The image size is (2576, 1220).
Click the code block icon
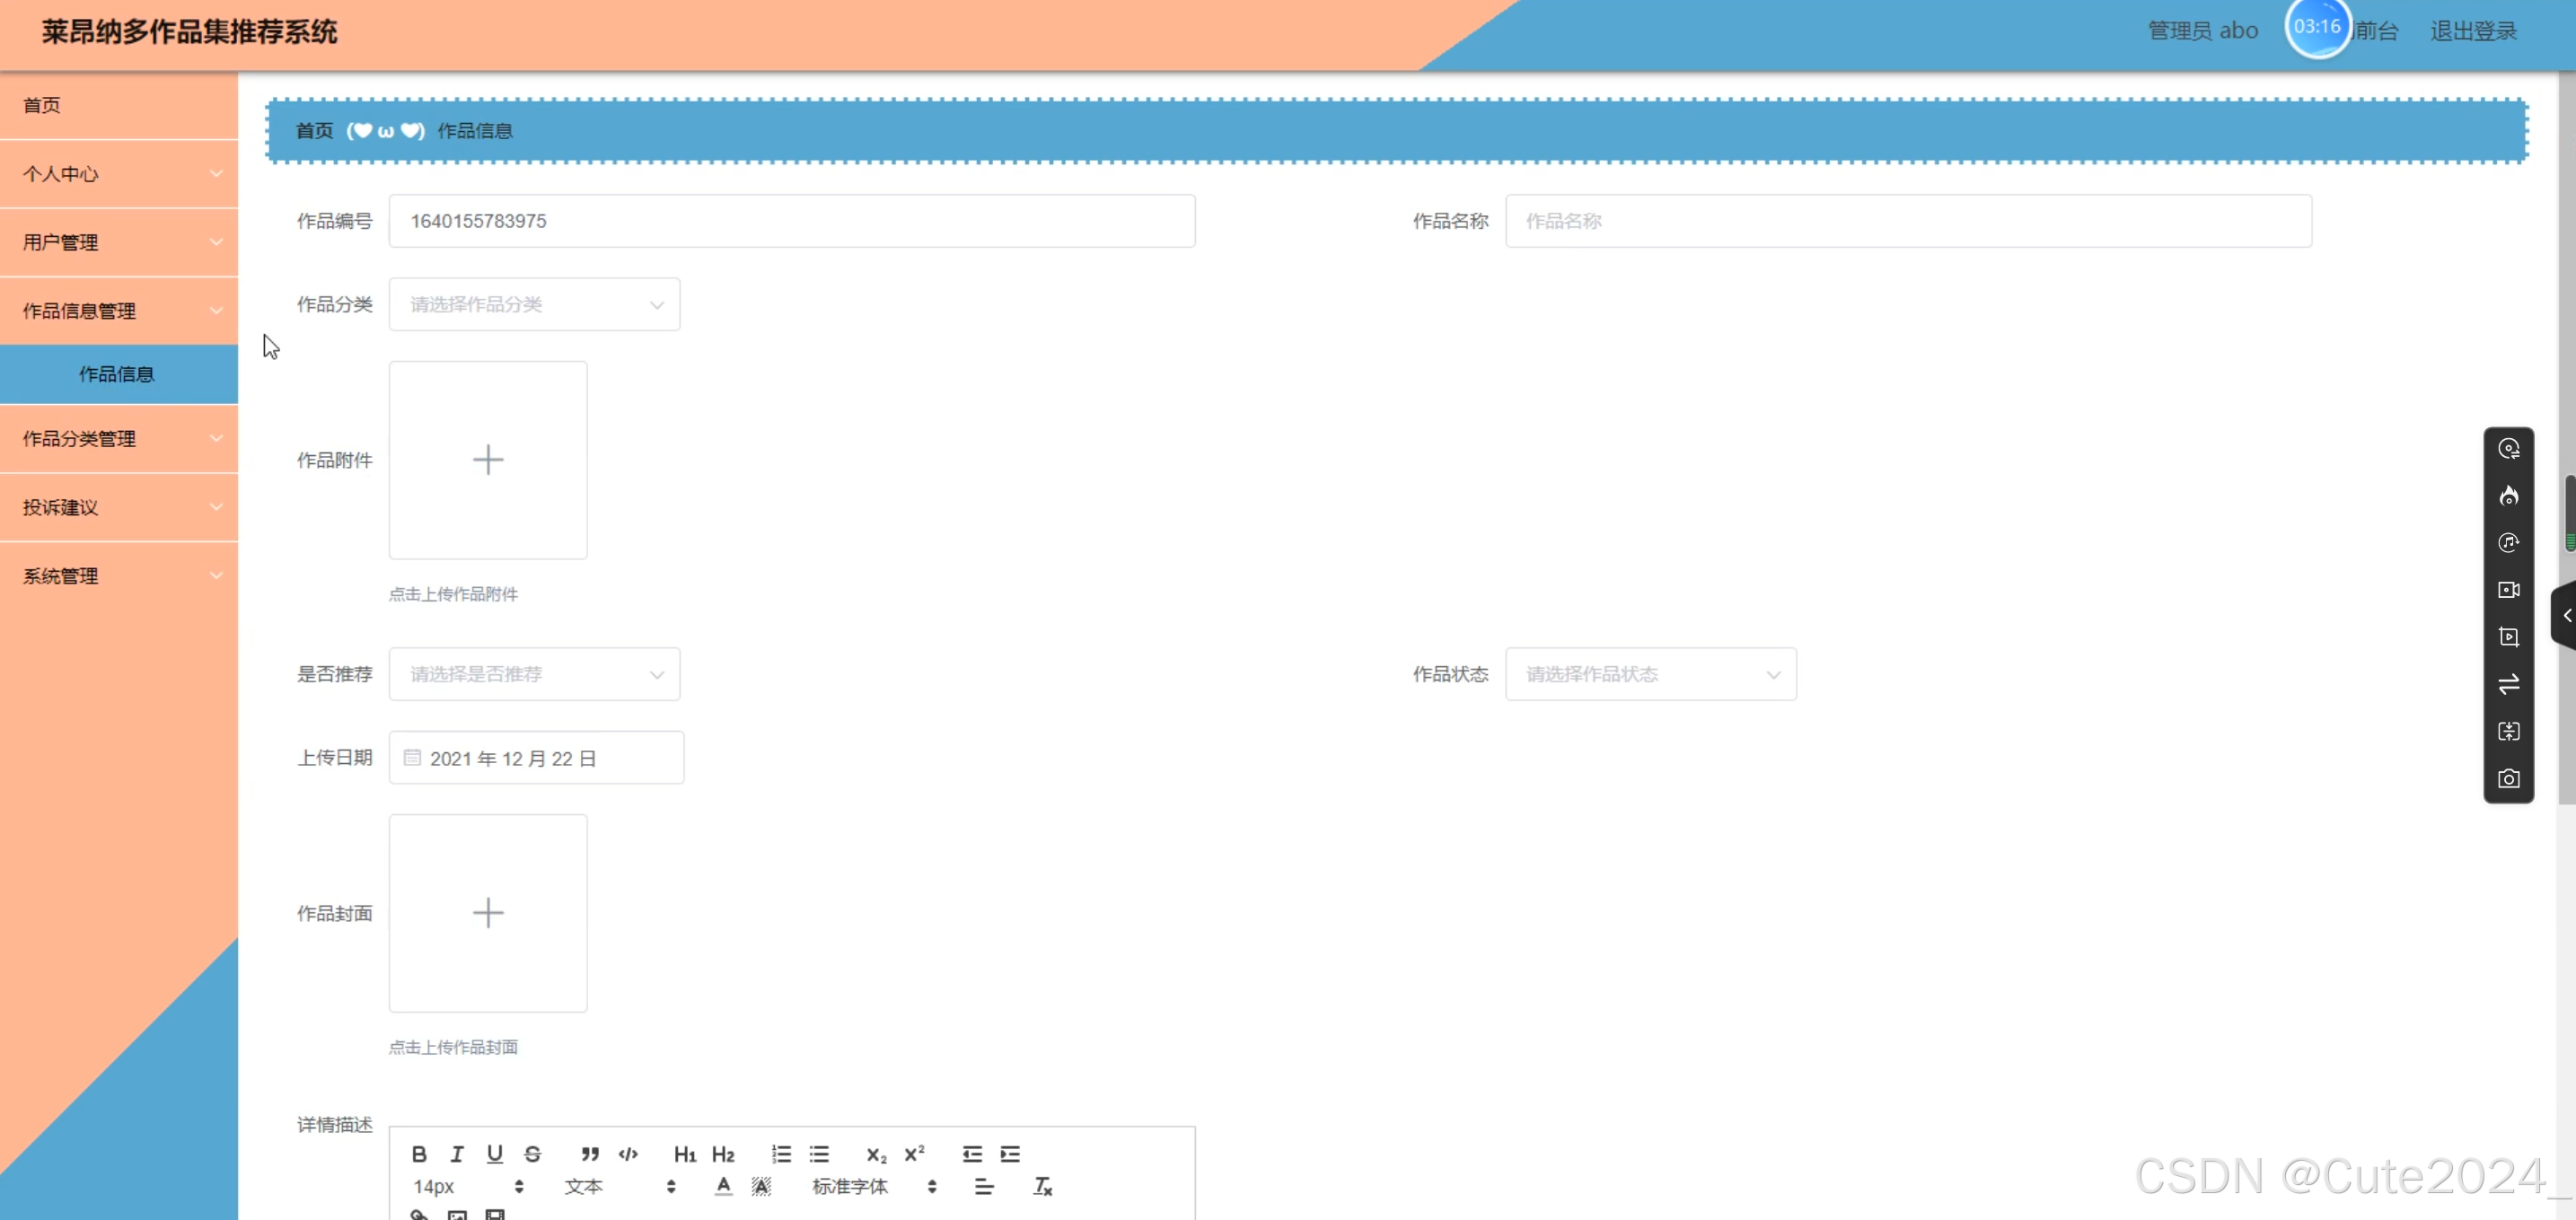[628, 1154]
